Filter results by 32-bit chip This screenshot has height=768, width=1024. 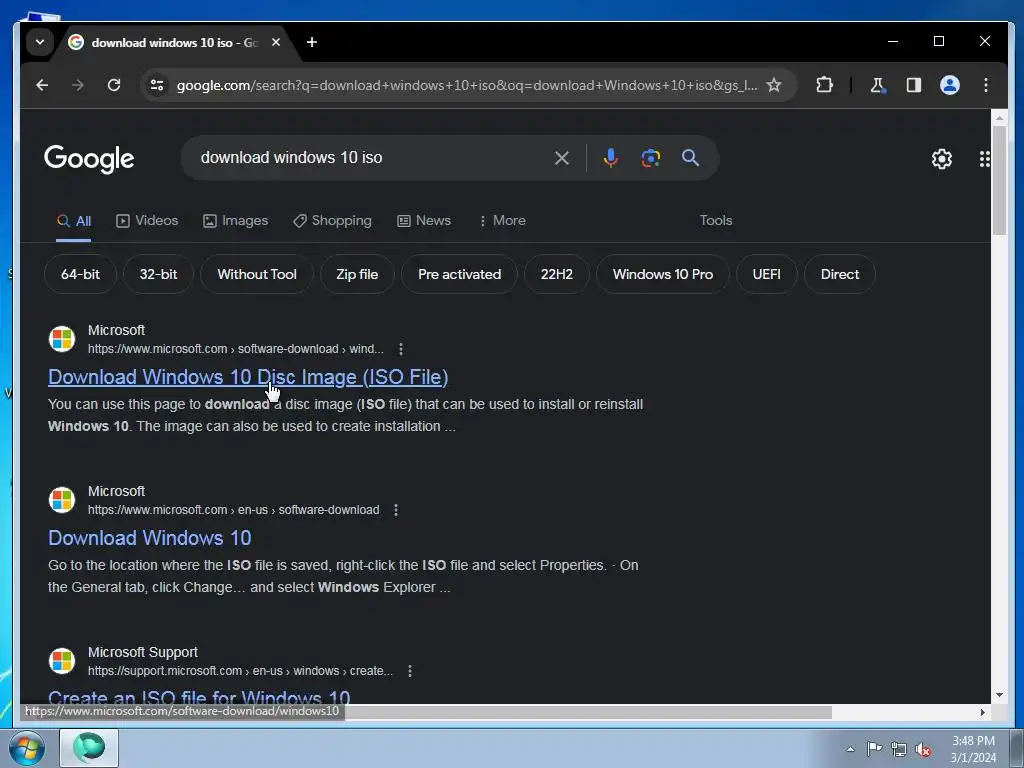pos(158,274)
